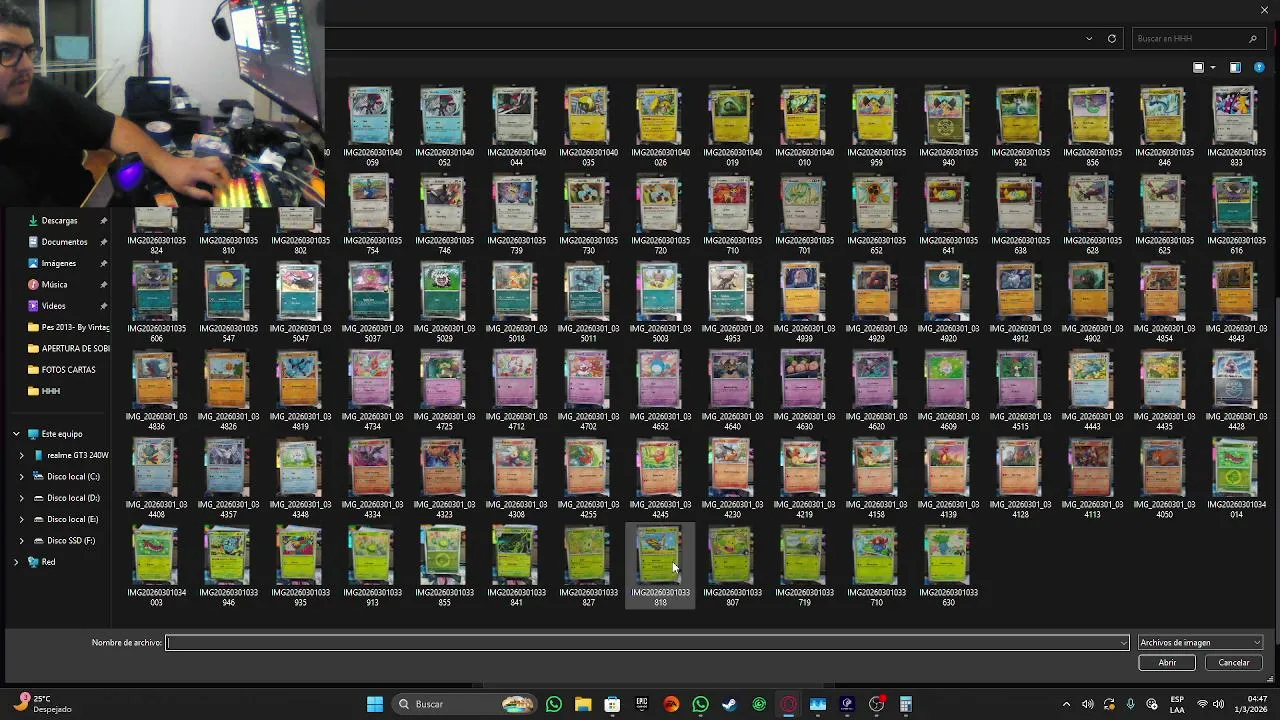Click the Cancelar button

click(x=1234, y=663)
